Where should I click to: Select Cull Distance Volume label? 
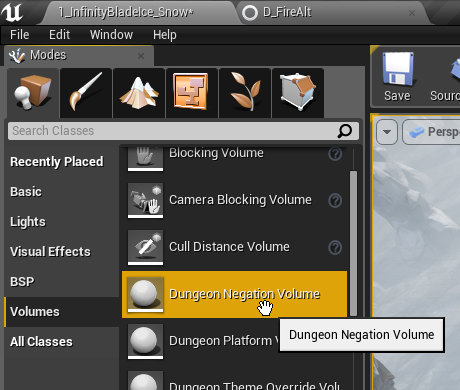click(x=229, y=247)
